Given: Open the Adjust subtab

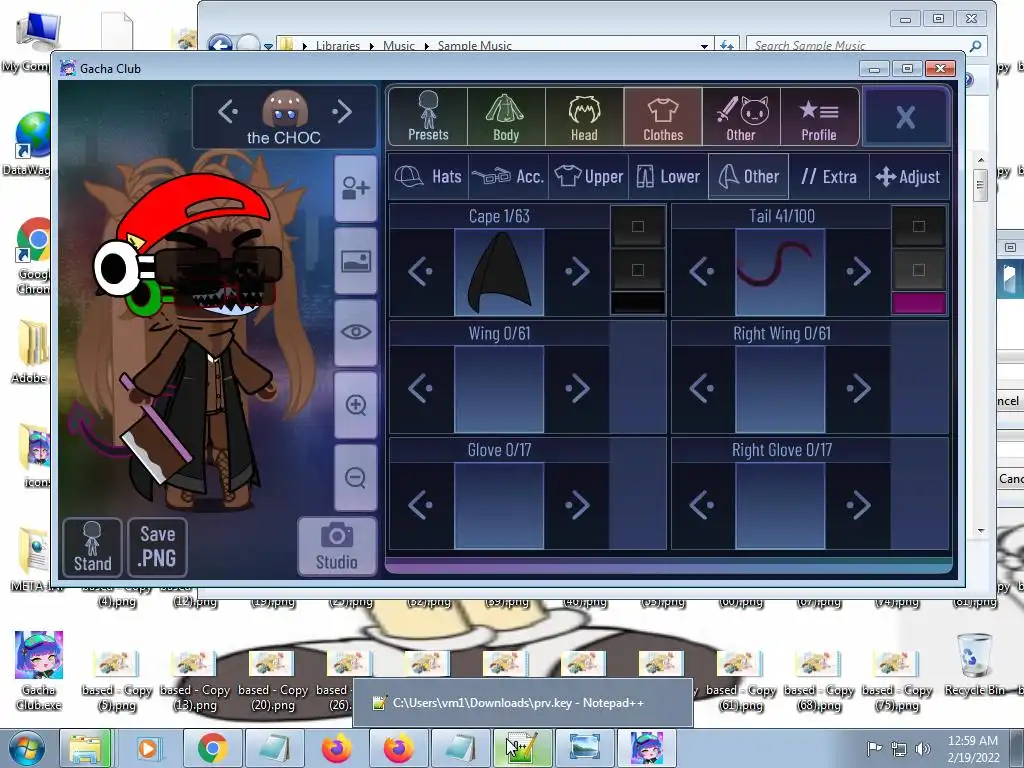Looking at the screenshot, I should (x=908, y=176).
